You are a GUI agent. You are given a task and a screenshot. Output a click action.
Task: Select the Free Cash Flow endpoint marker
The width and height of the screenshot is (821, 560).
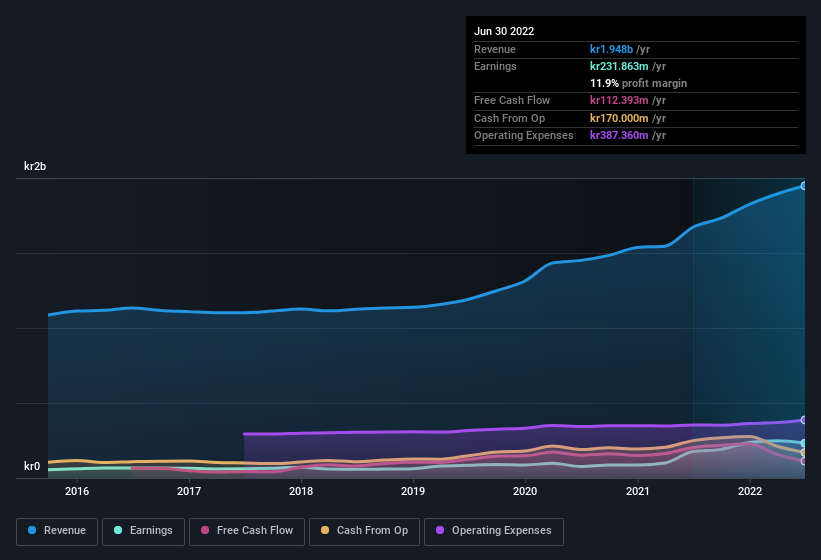(804, 461)
